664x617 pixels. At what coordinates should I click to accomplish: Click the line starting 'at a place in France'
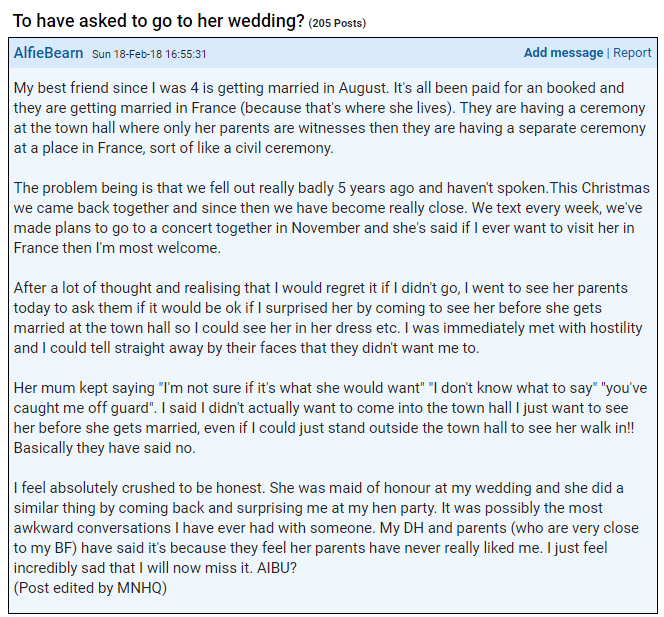tap(174, 148)
